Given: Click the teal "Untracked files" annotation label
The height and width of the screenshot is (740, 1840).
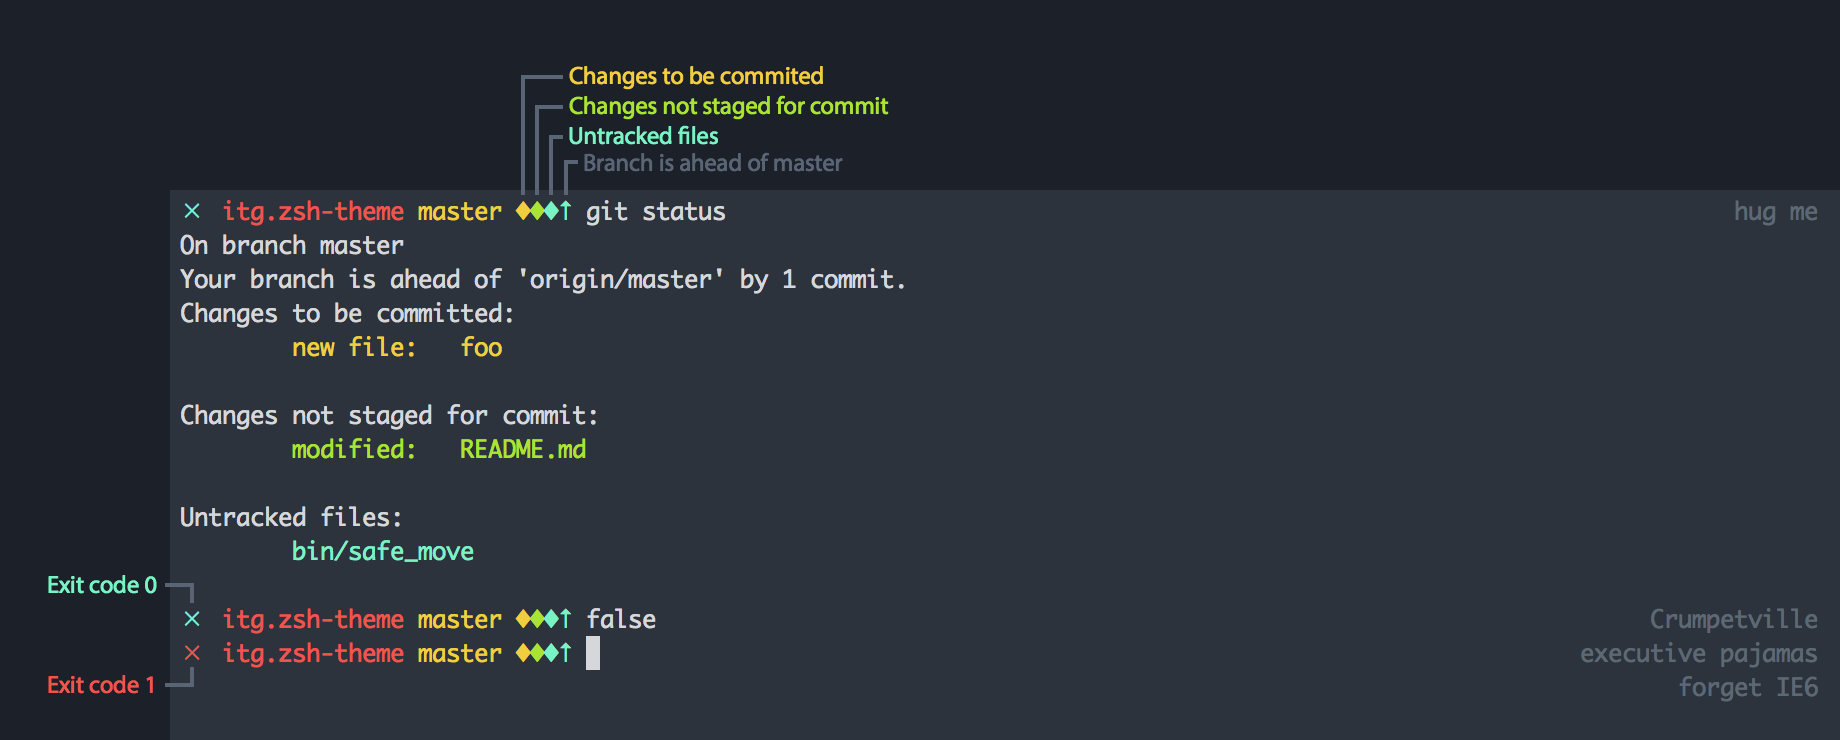Looking at the screenshot, I should (642, 136).
